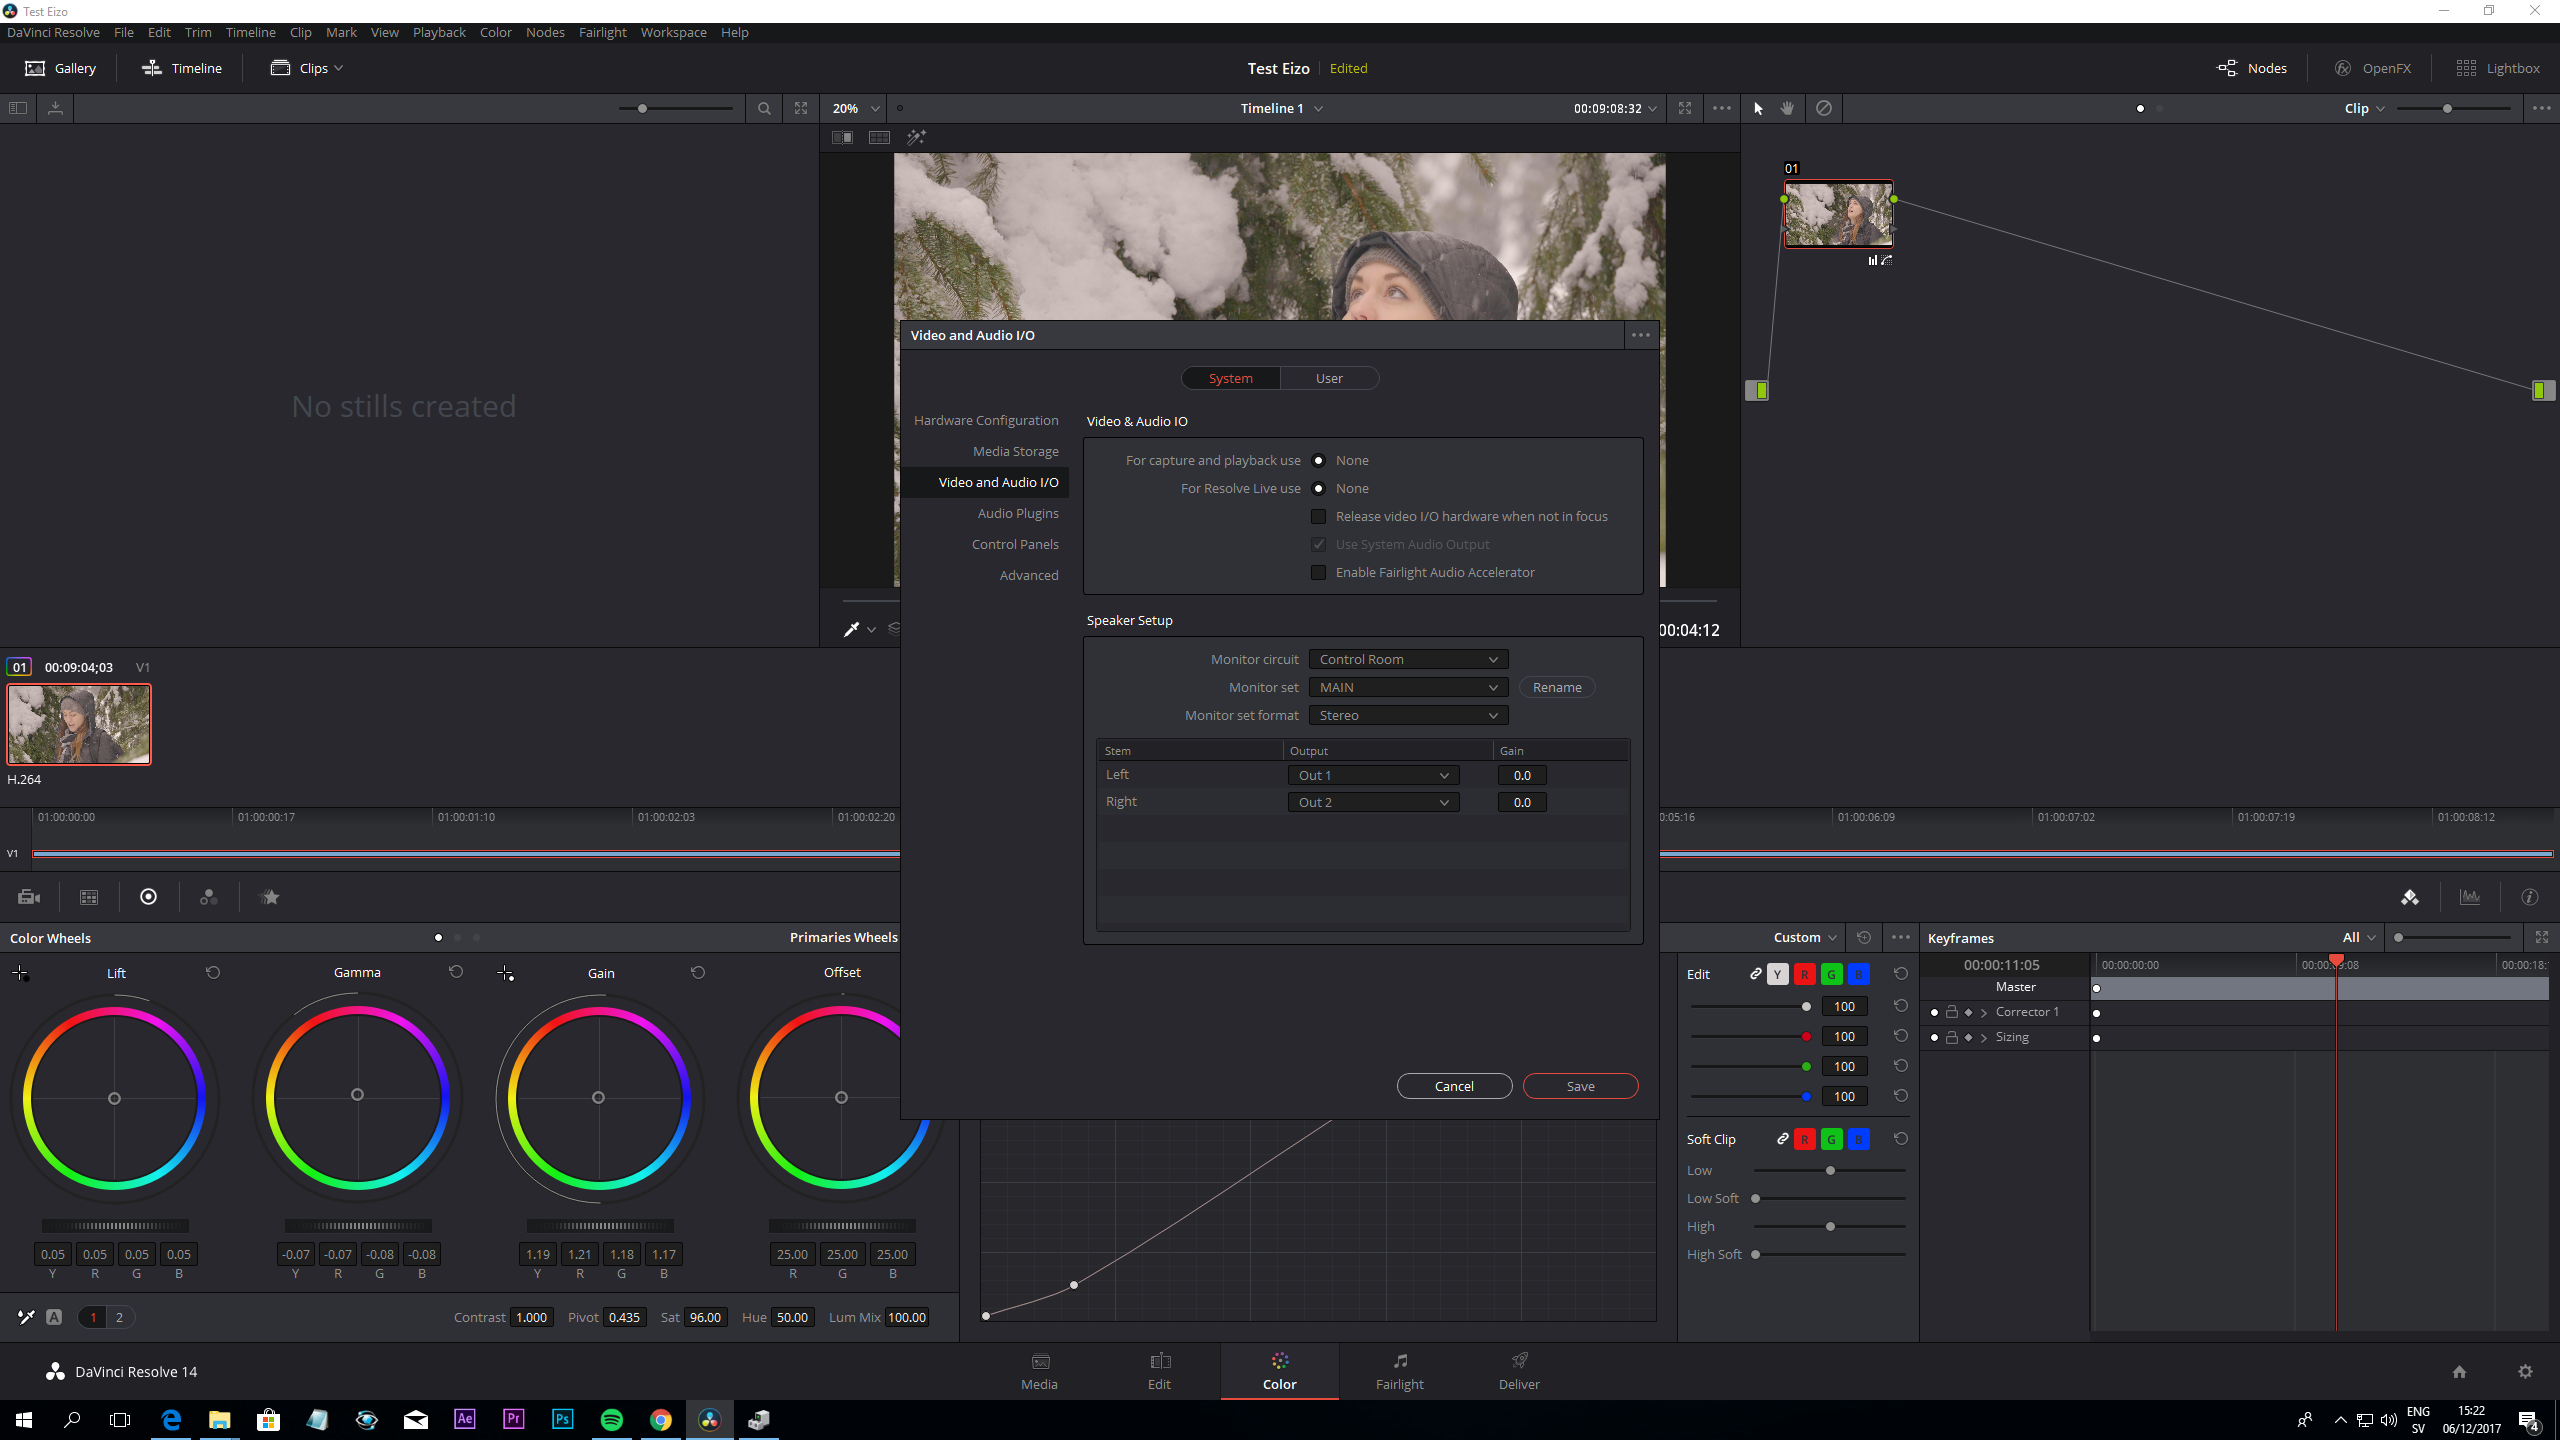Reset the Lift color wheel
The height and width of the screenshot is (1440, 2560).
tap(213, 972)
